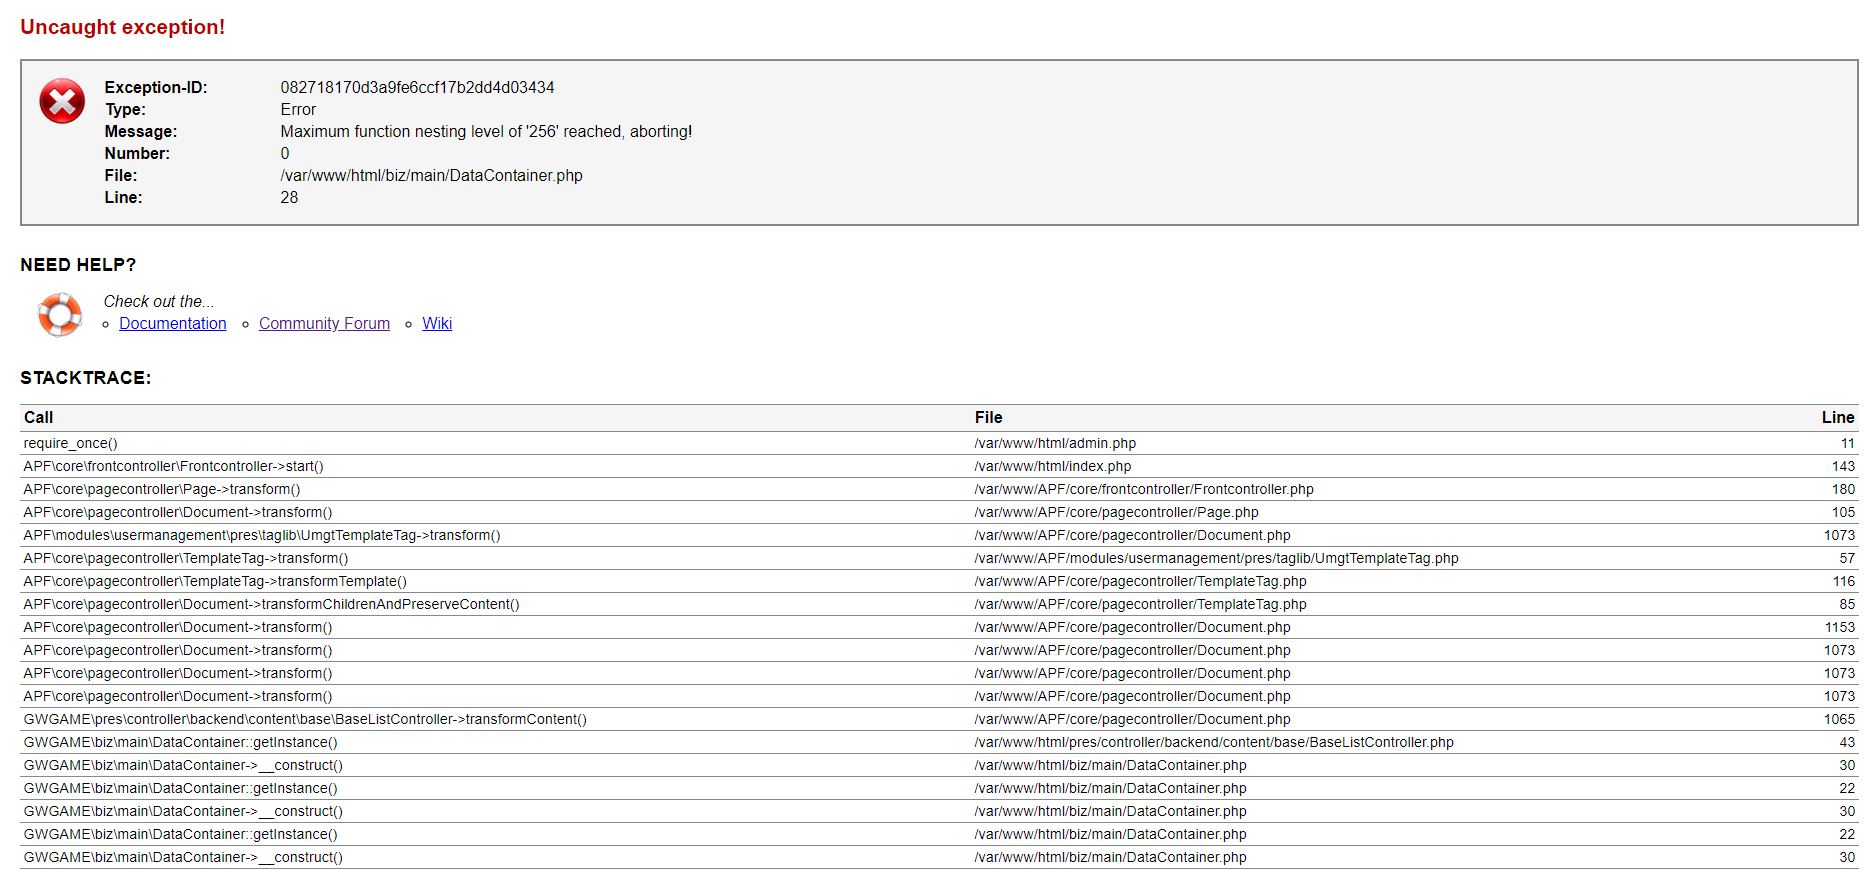1872x870 pixels.
Task: Open the Wiki link
Action: pyautogui.click(x=437, y=323)
